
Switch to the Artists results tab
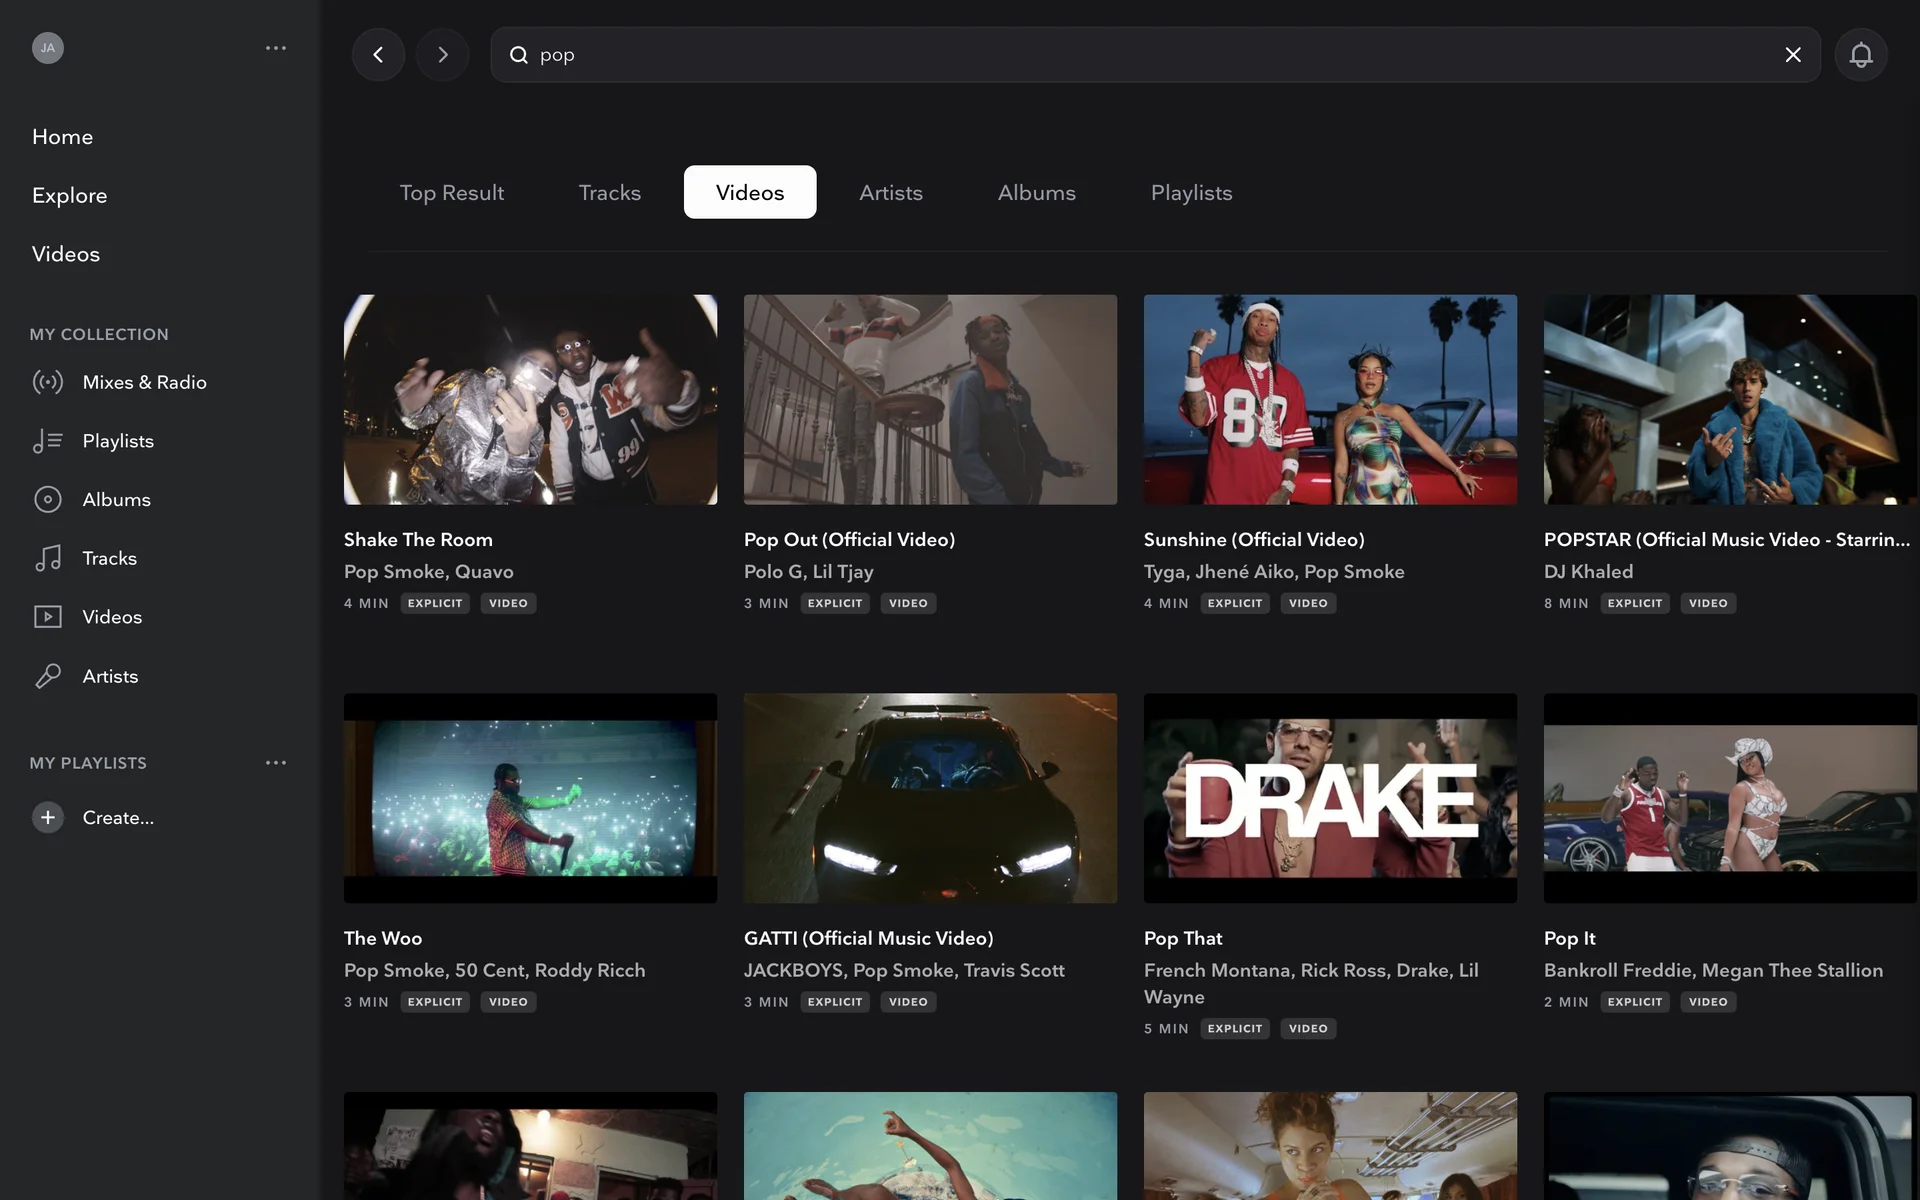click(x=890, y=192)
